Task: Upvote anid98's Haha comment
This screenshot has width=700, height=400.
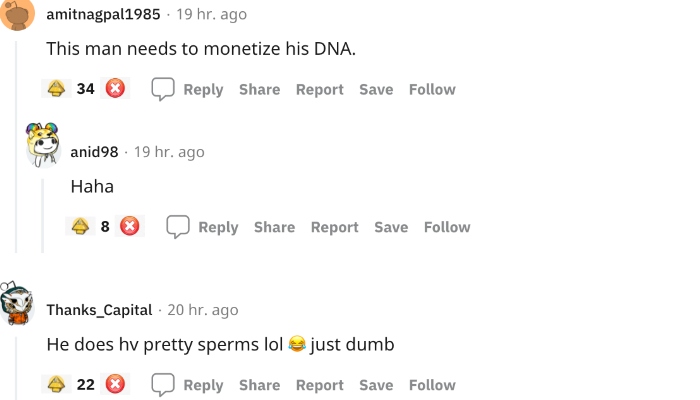Action: [x=81, y=227]
